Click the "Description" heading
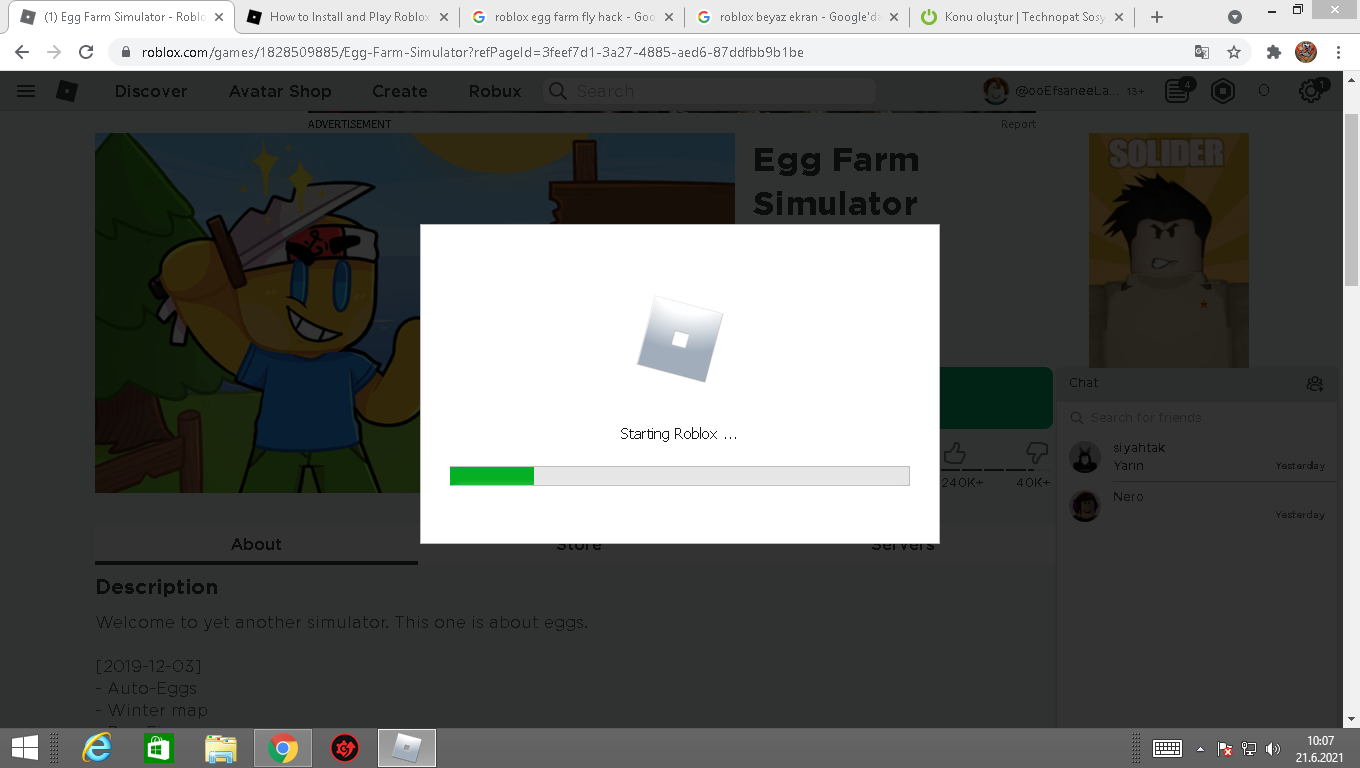The width and height of the screenshot is (1360, 768). point(157,587)
